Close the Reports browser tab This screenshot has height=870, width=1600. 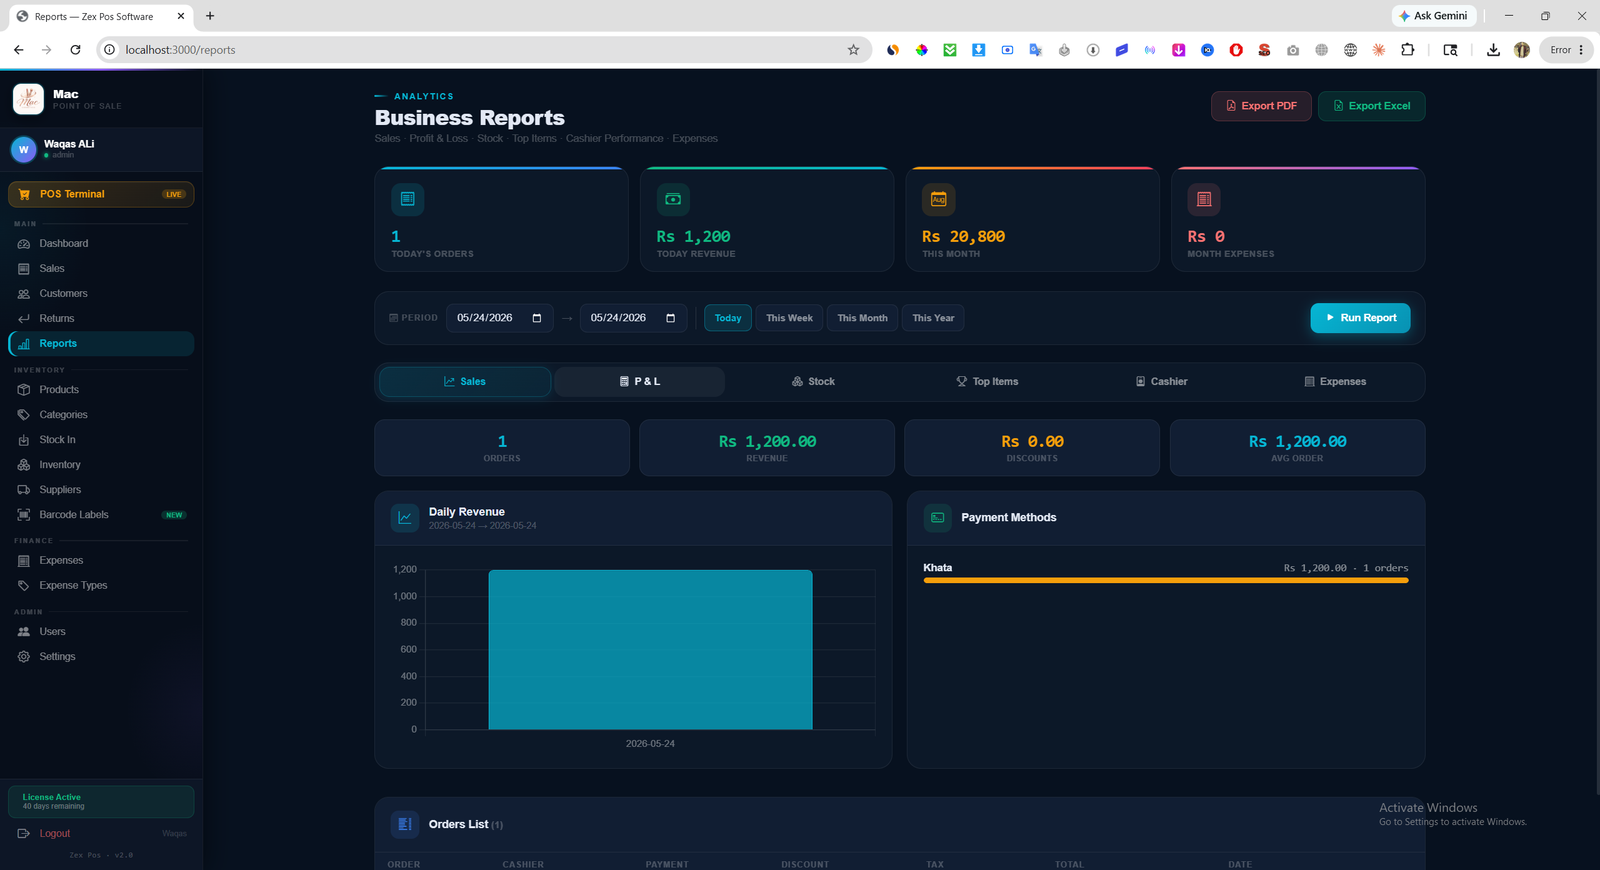point(181,16)
